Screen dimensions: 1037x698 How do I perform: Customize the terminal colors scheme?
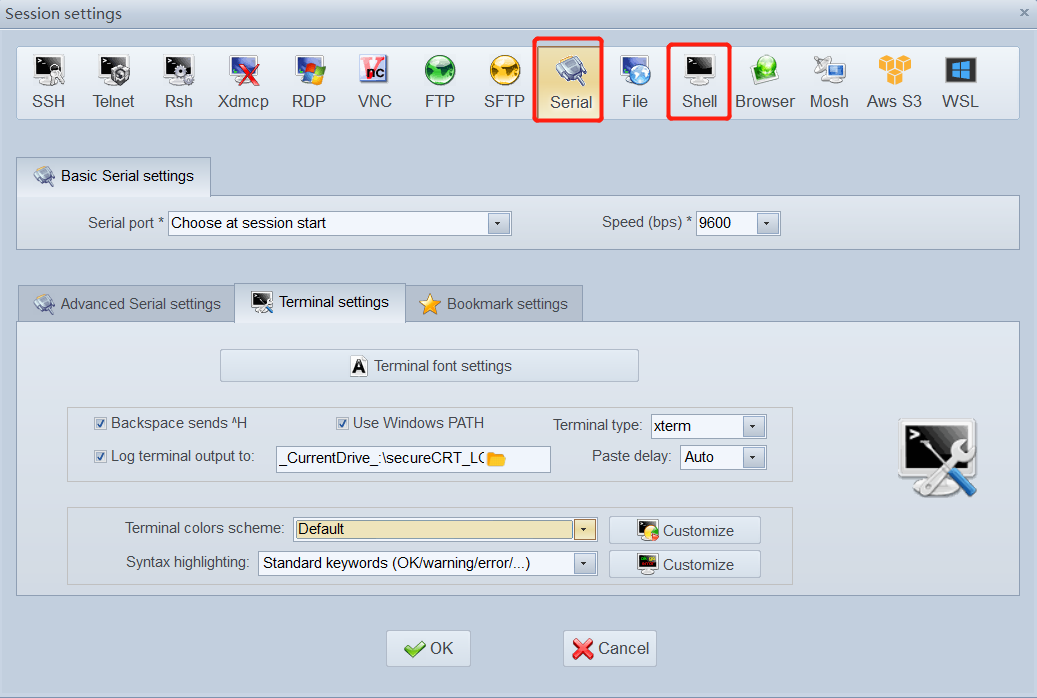684,531
